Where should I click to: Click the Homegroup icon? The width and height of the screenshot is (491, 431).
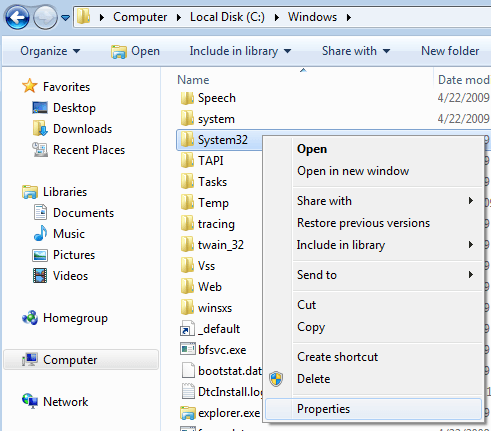30,318
